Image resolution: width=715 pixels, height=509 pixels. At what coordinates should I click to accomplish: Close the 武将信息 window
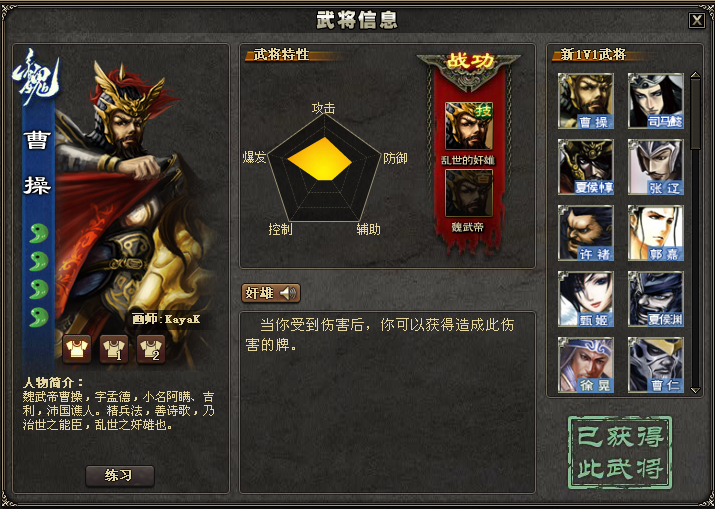tap(696, 21)
